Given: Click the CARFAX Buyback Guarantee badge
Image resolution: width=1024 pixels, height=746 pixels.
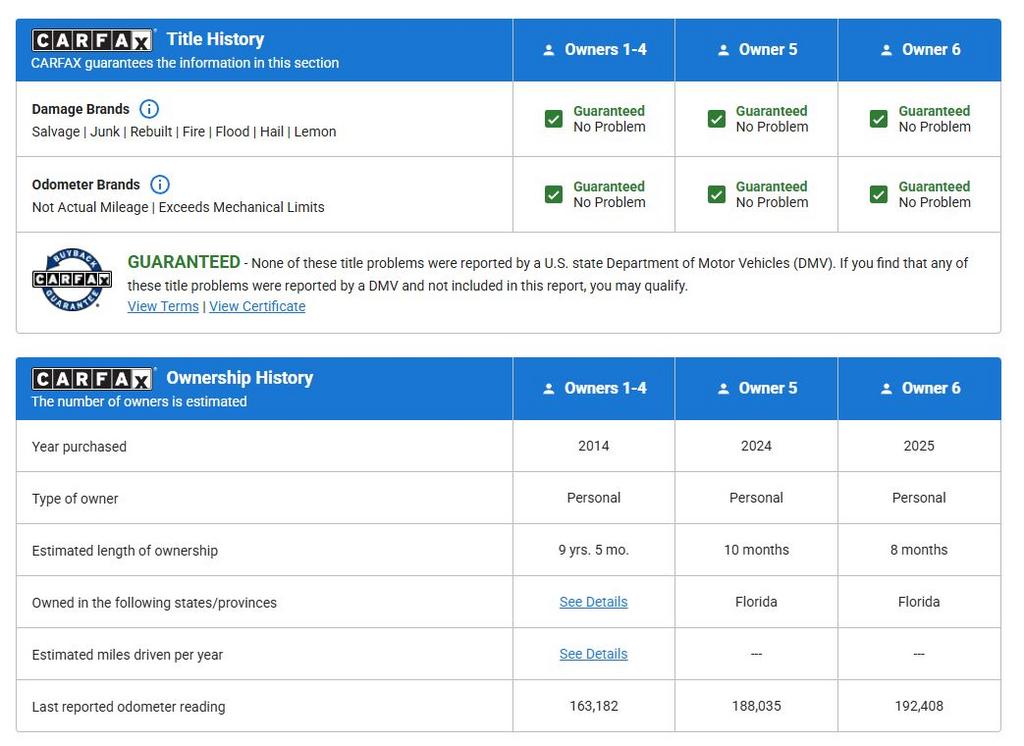Looking at the screenshot, I should tap(71, 279).
